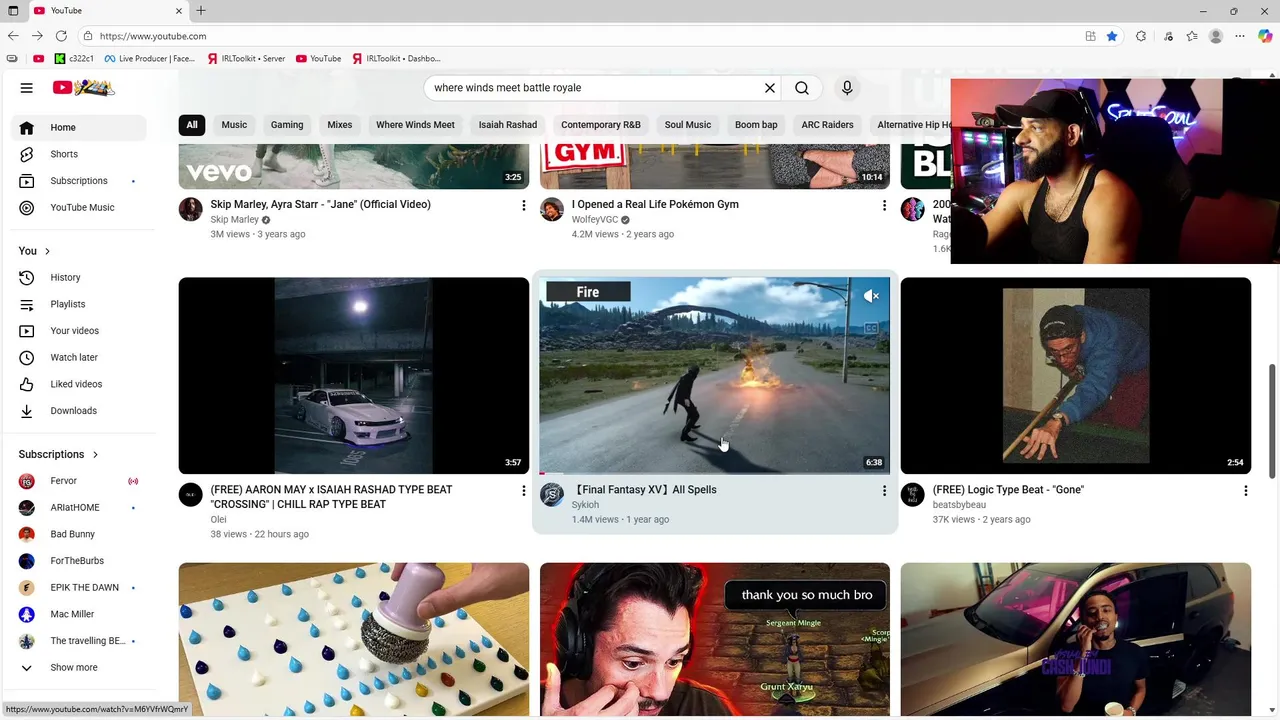Click the YouTube logo
Screen dimensions: 1280x720
[x=84, y=88]
